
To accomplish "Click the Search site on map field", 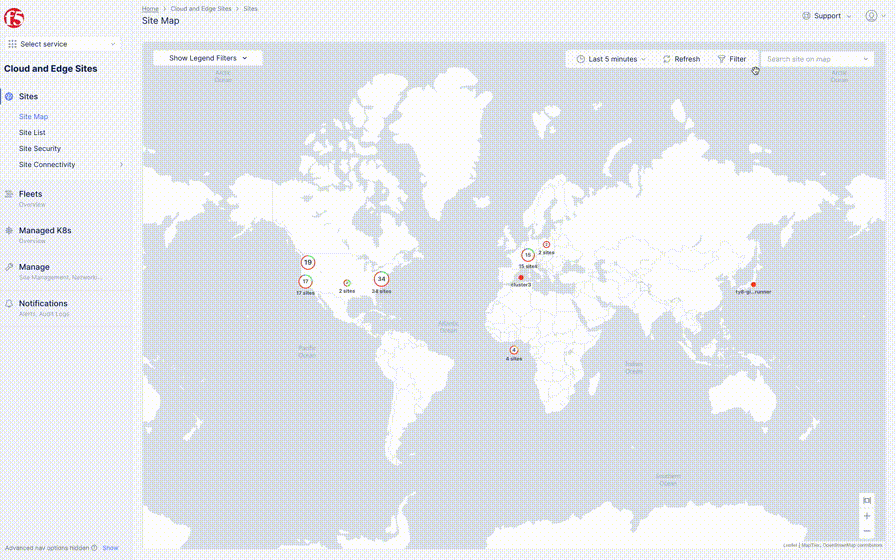I will click(817, 59).
